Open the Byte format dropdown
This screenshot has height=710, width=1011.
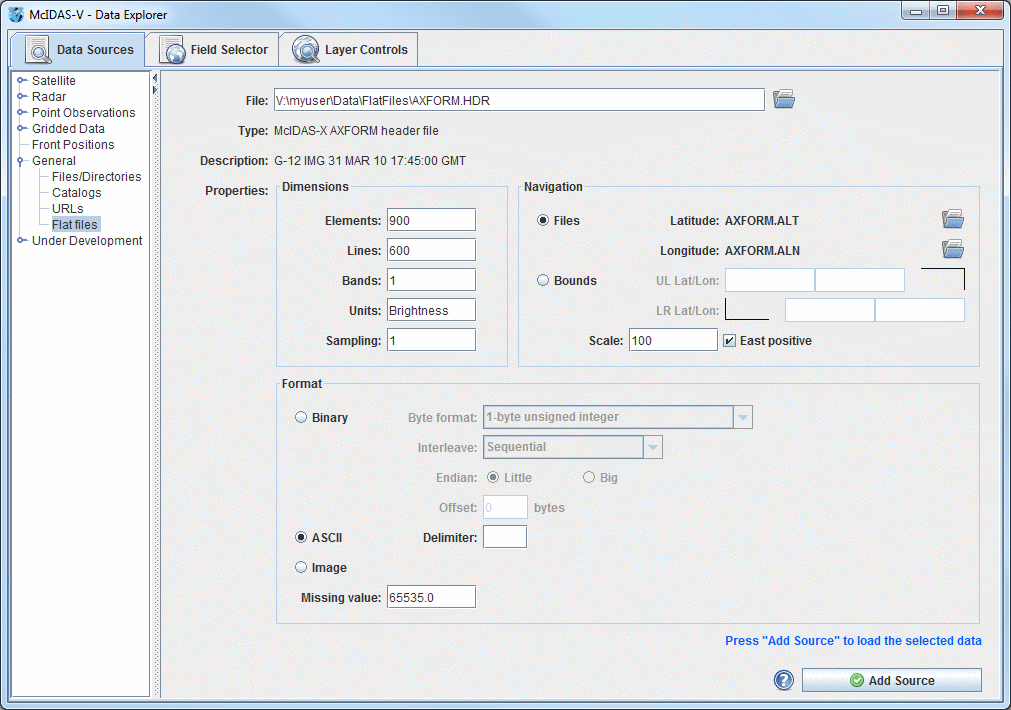tap(741, 417)
